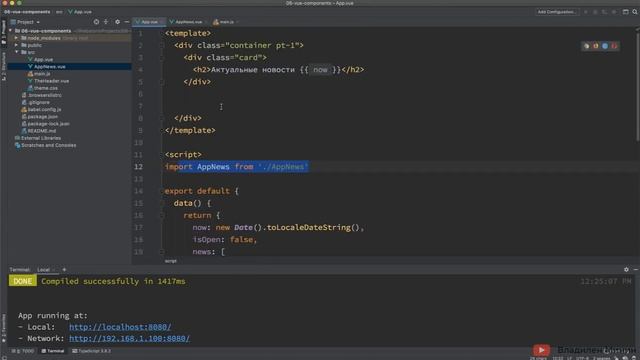Open Project panel settings gear
The height and width of the screenshot is (360, 640).
tap(118, 22)
